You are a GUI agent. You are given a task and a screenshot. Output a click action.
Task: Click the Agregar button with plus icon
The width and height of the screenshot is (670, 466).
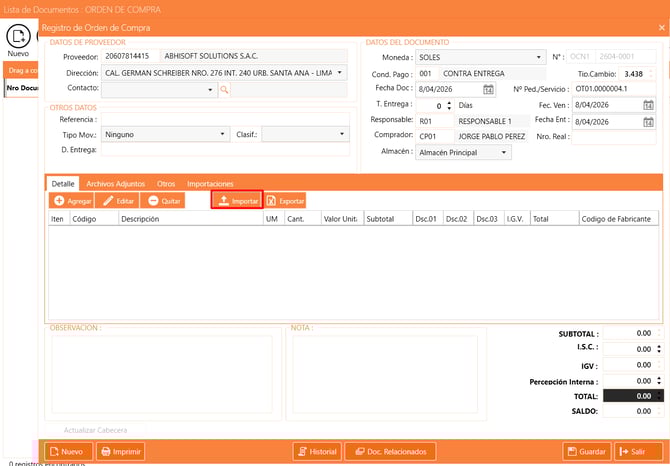click(x=71, y=201)
